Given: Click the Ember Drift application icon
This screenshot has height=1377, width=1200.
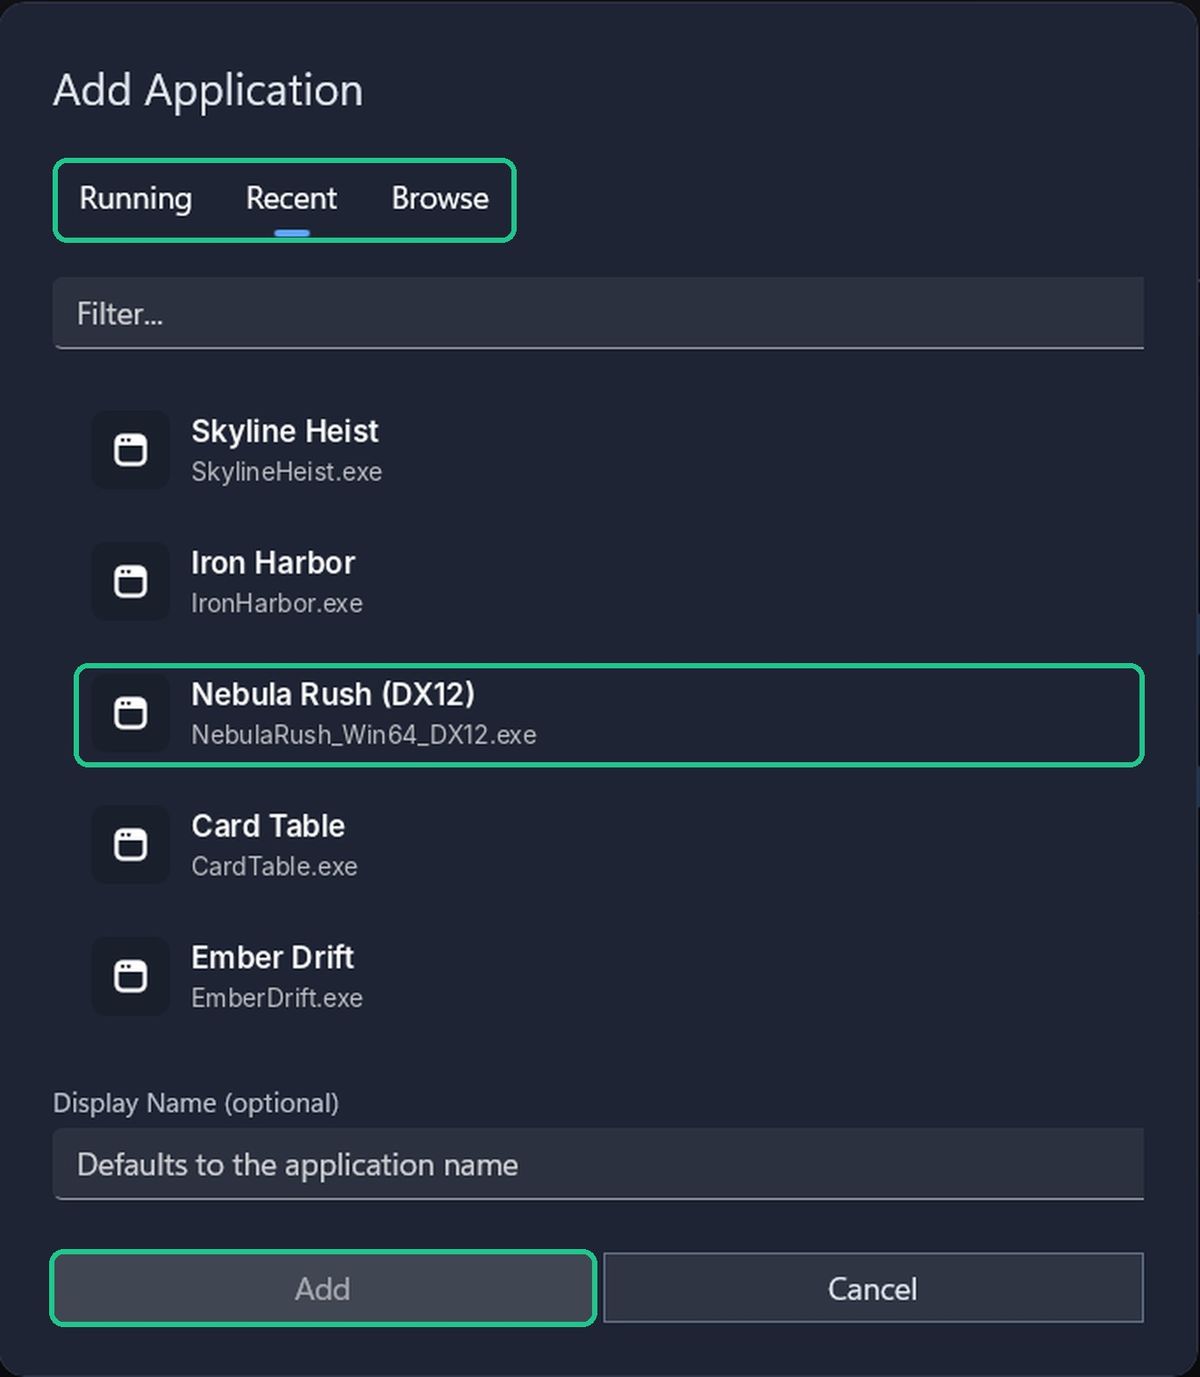Looking at the screenshot, I should pyautogui.click(x=131, y=976).
